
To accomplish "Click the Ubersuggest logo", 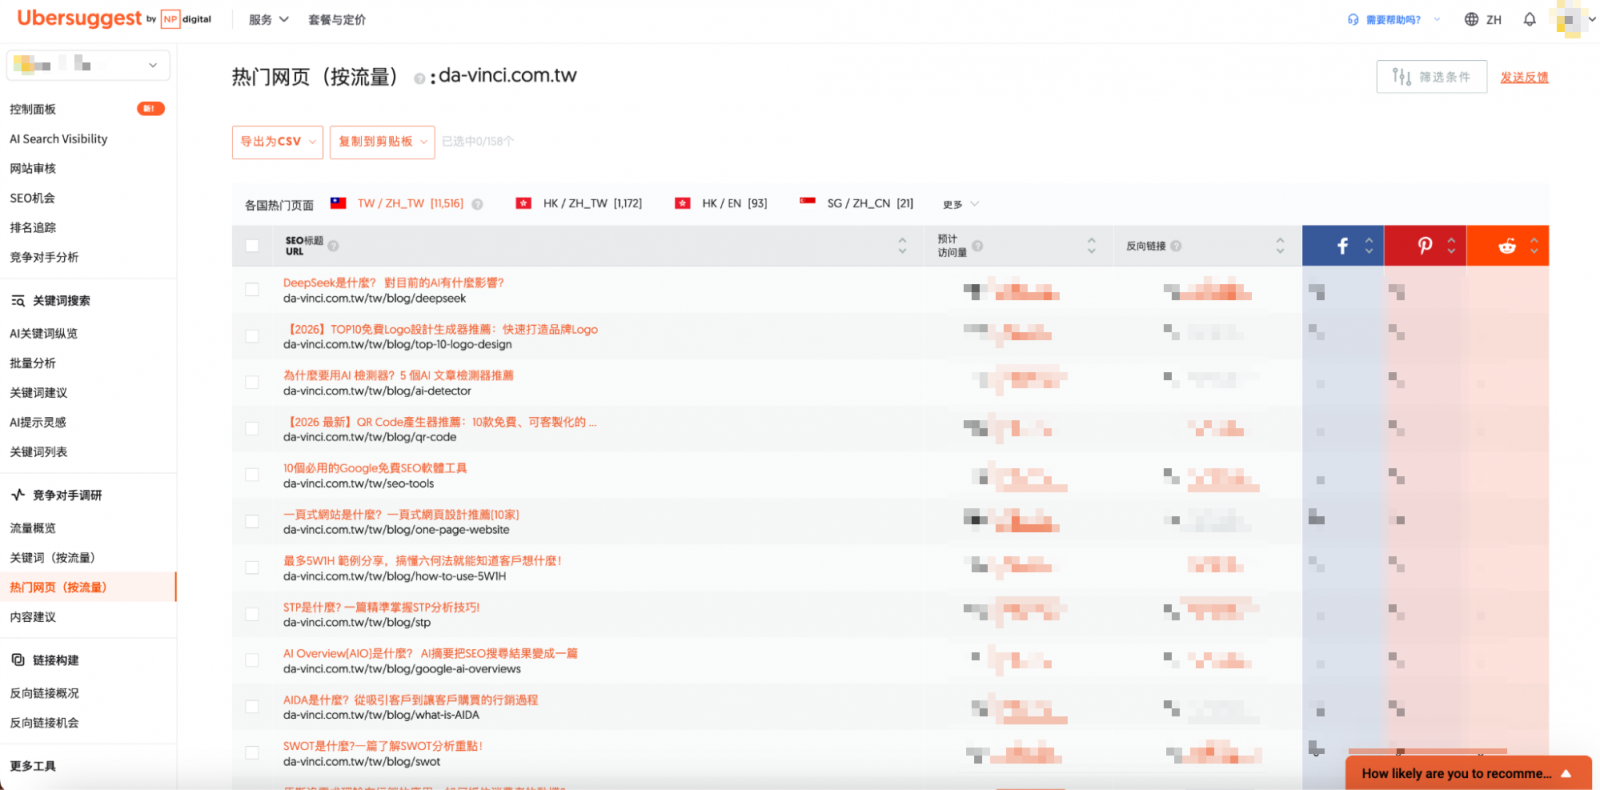I will 80,18.
